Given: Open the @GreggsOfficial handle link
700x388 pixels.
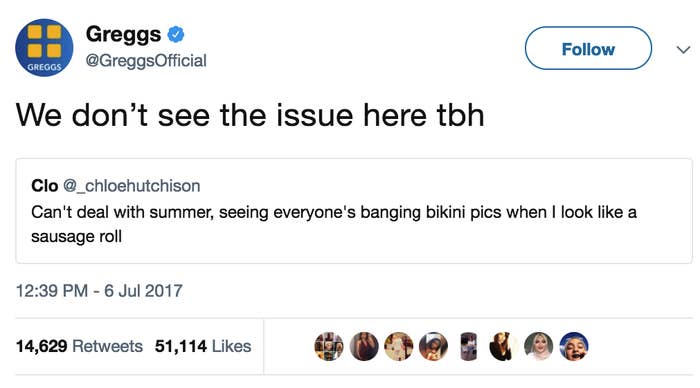Looking at the screenshot, I should 146,60.
